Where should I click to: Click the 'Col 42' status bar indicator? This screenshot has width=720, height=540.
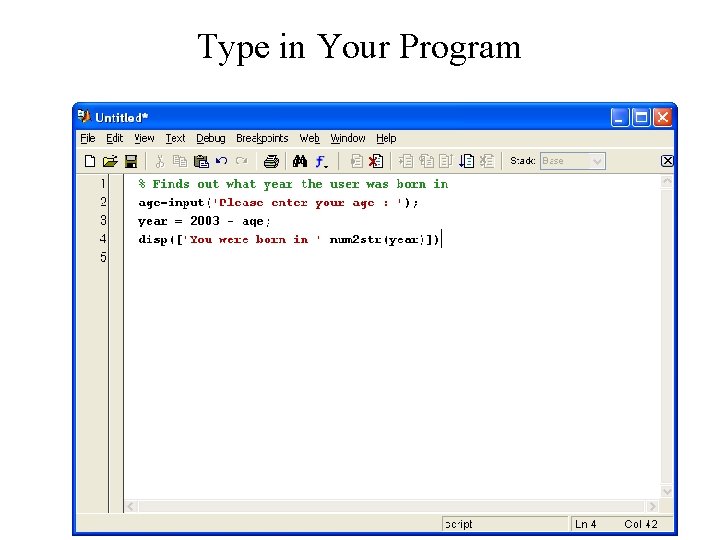(x=641, y=524)
